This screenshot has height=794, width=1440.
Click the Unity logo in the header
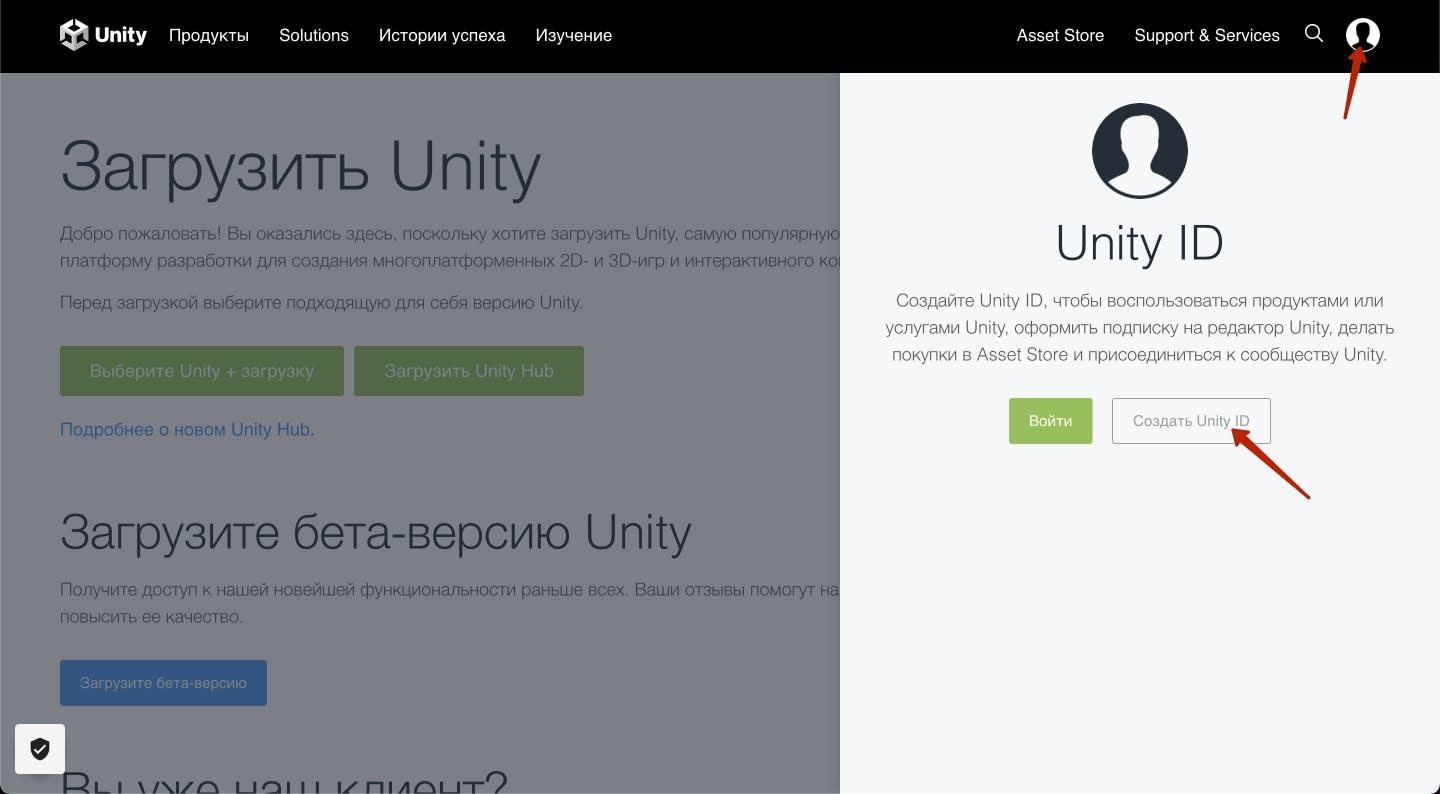(103, 35)
